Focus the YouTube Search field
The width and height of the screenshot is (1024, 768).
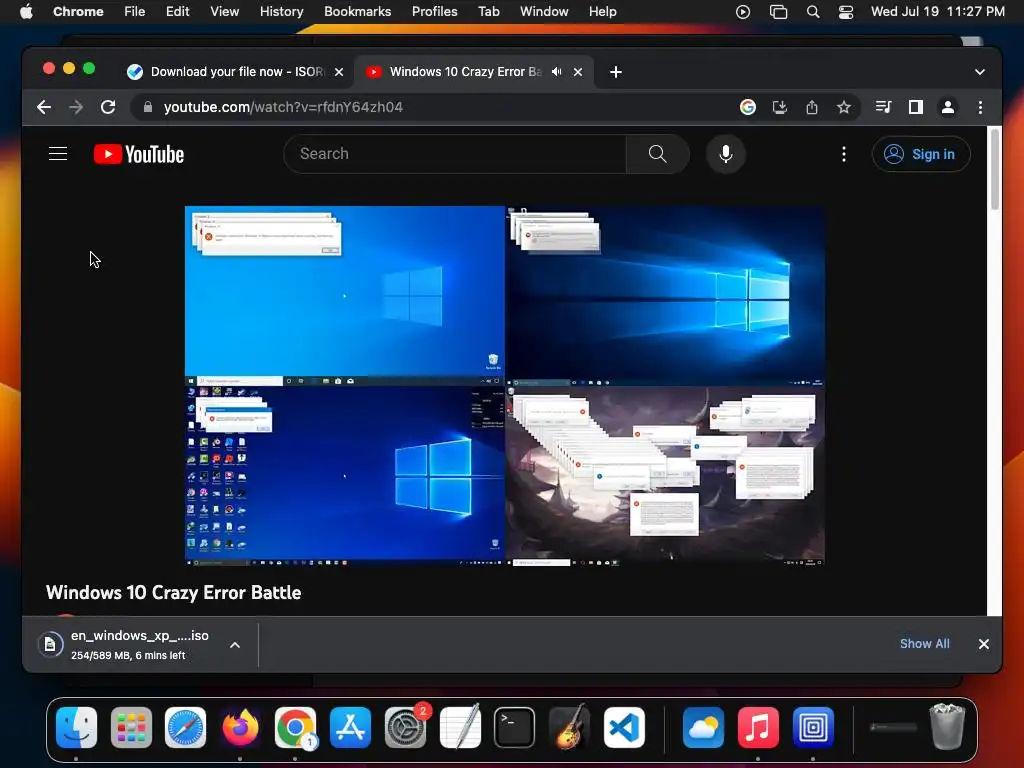coord(455,154)
